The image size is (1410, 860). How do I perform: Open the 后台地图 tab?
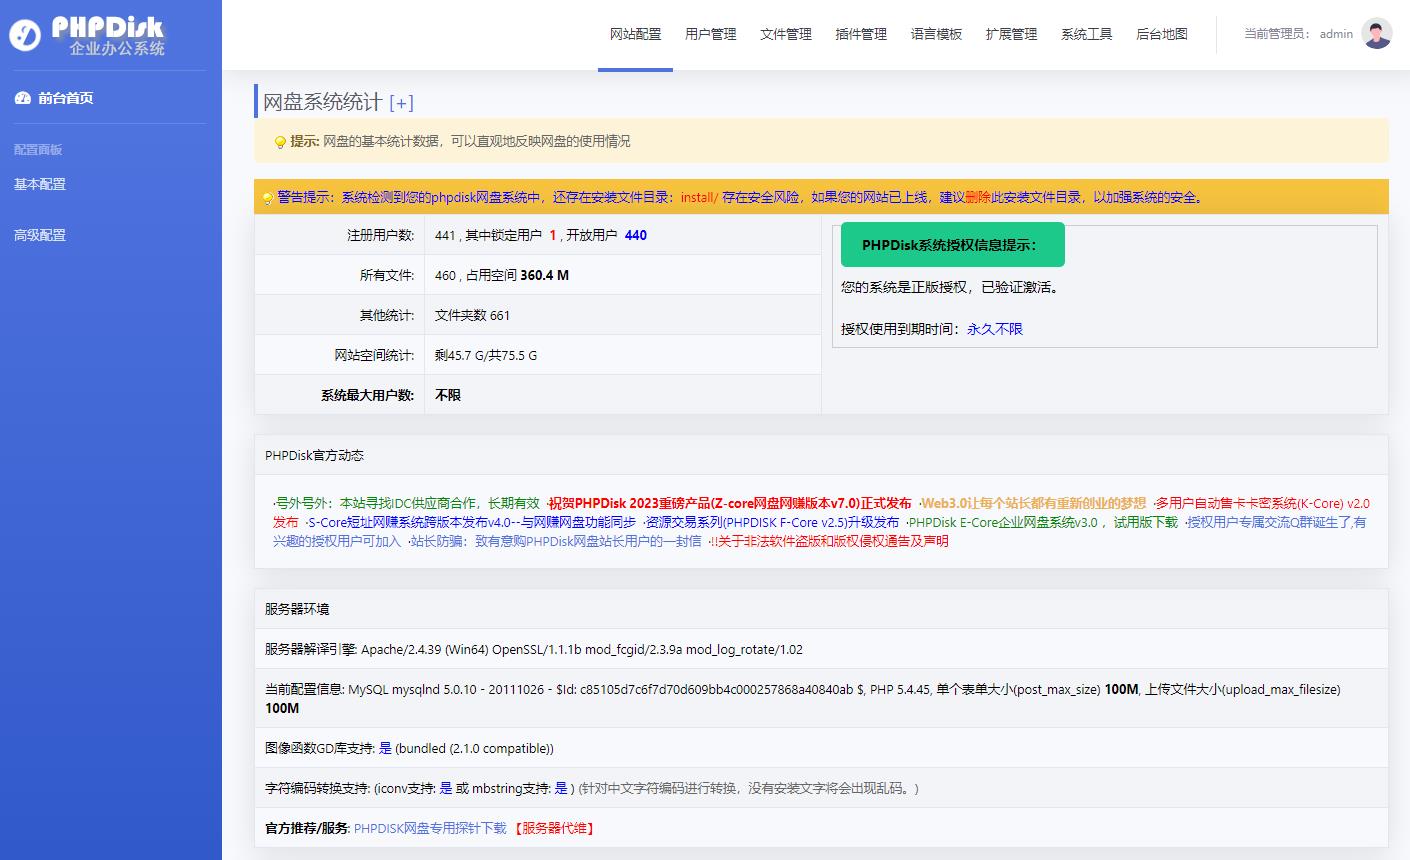point(1162,34)
